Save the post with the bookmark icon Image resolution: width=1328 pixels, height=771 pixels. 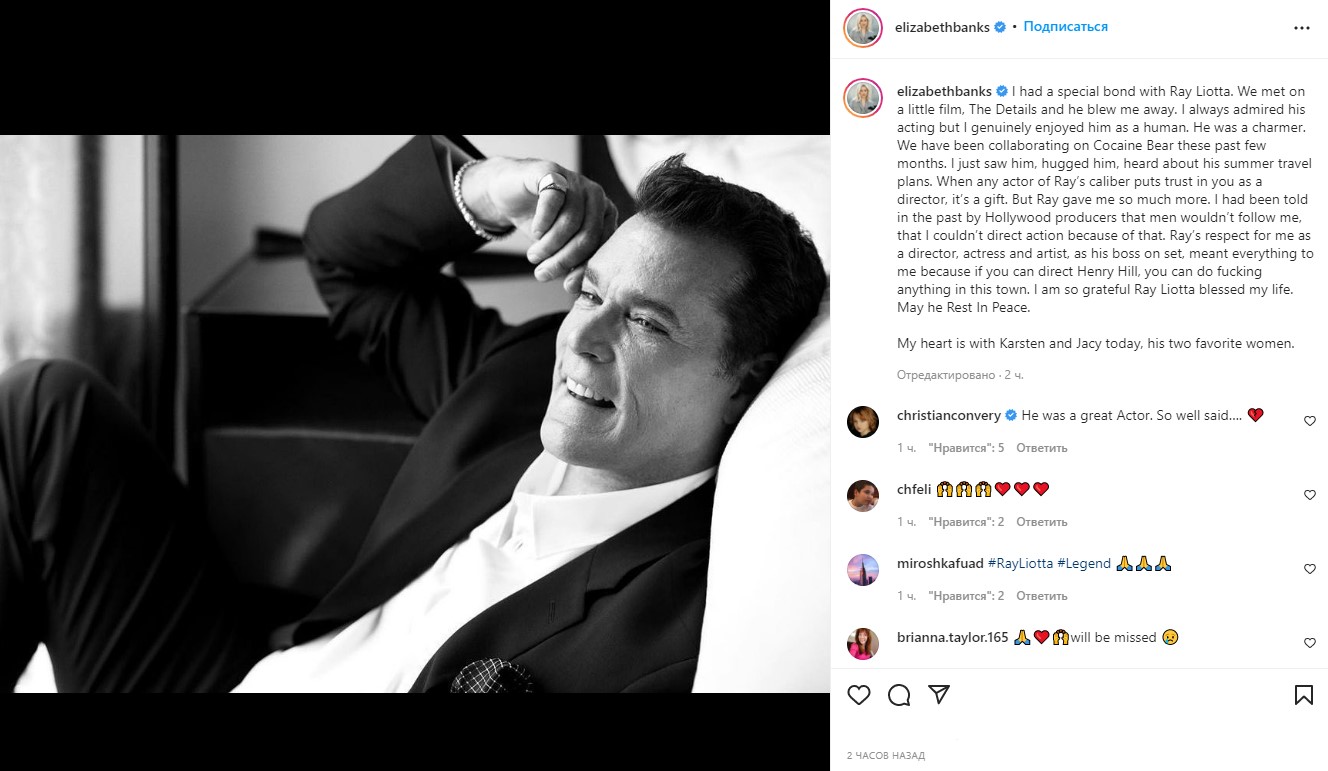coord(1304,695)
